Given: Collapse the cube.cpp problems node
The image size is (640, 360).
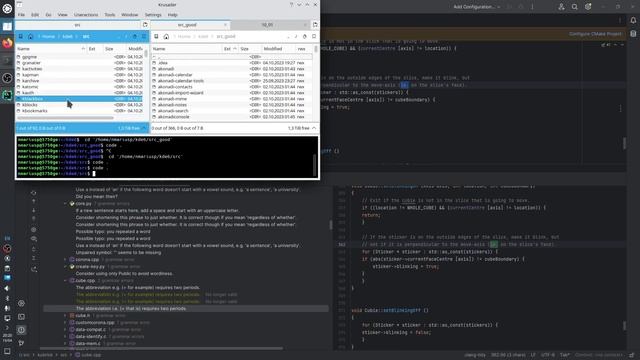Looking at the screenshot, I should point(65,281).
